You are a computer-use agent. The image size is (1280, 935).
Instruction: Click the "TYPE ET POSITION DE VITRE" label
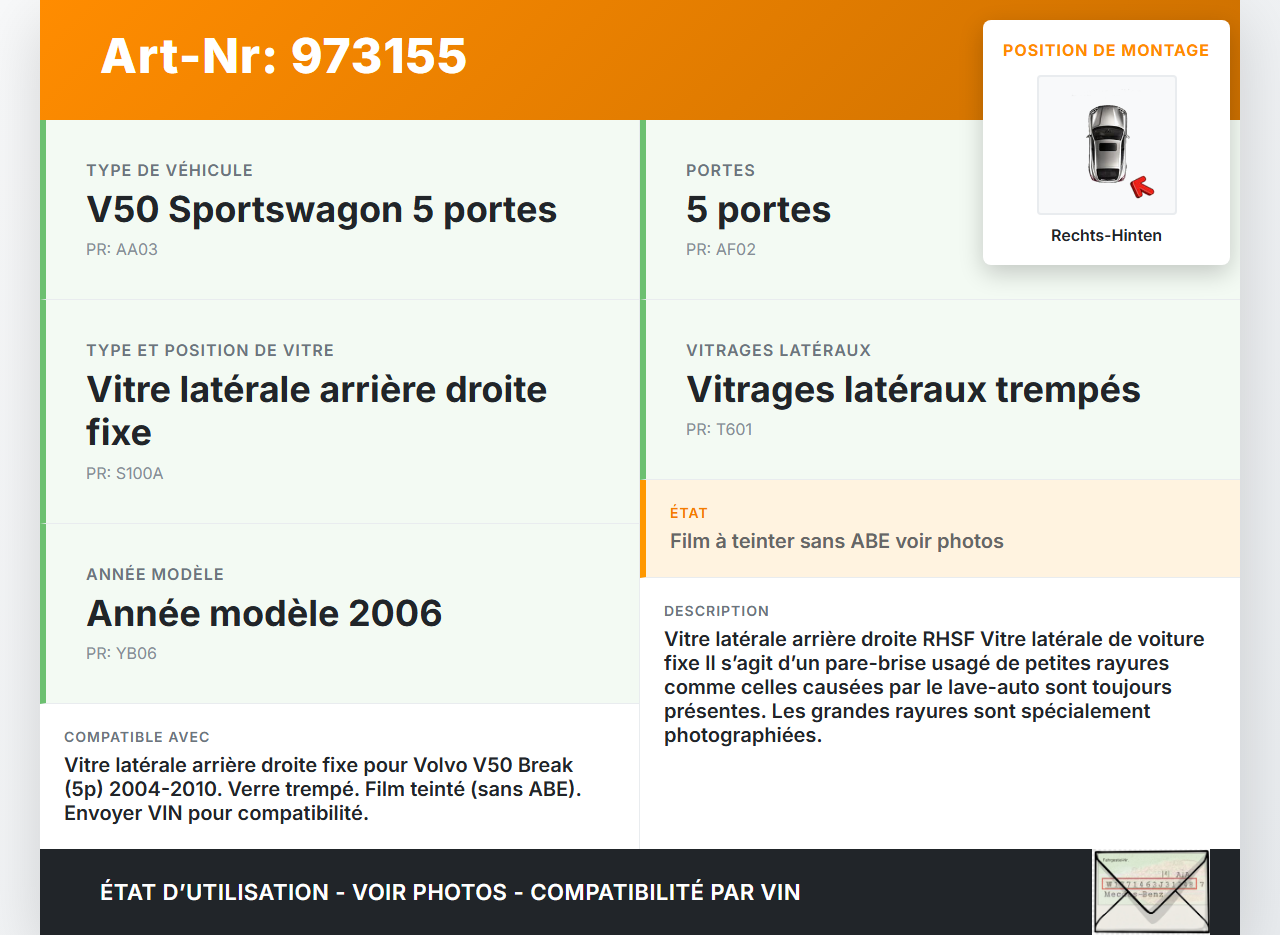coord(211,350)
